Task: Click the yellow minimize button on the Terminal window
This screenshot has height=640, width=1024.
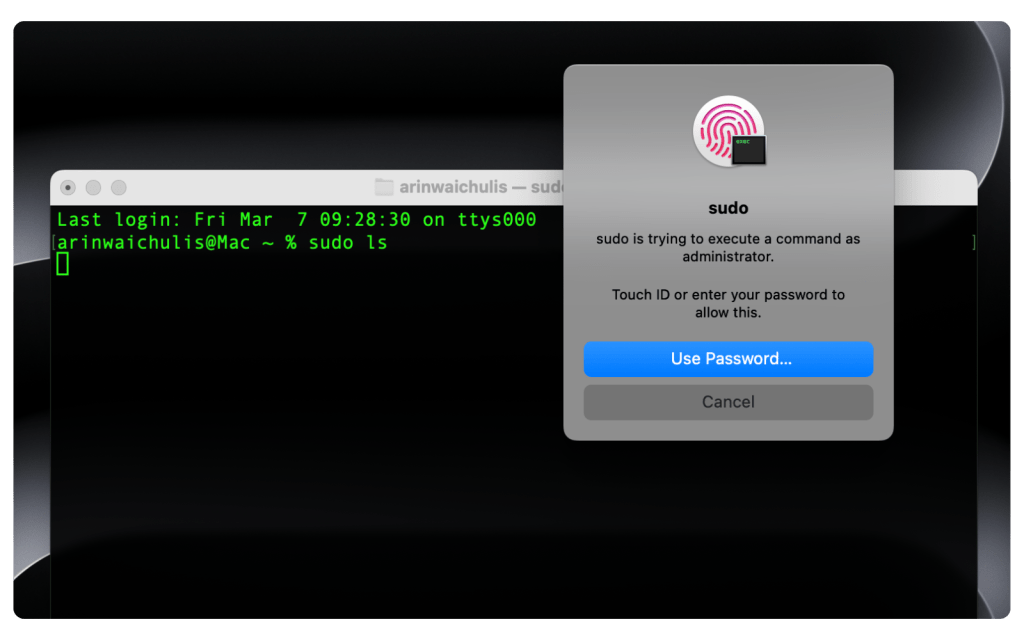Action: pos(93,187)
